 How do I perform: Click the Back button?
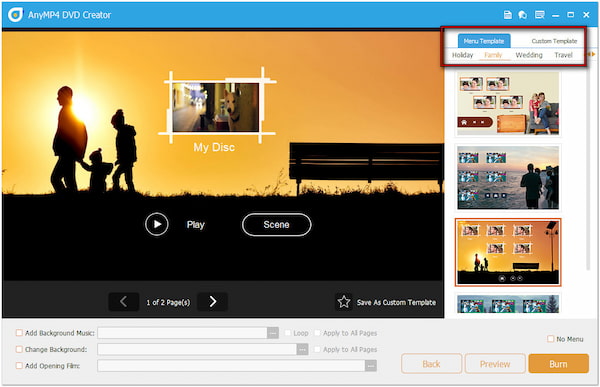point(431,364)
